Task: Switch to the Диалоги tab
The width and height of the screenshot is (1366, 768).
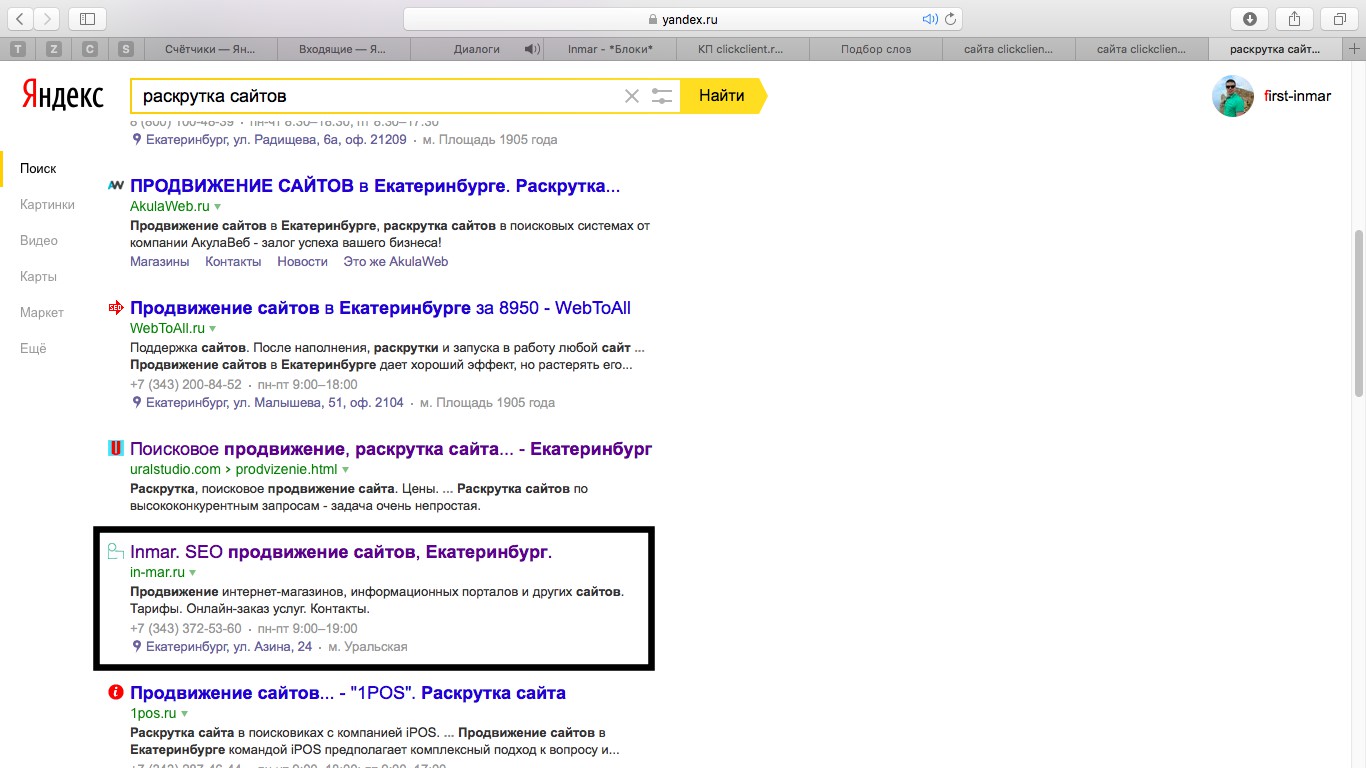Action: click(477, 49)
